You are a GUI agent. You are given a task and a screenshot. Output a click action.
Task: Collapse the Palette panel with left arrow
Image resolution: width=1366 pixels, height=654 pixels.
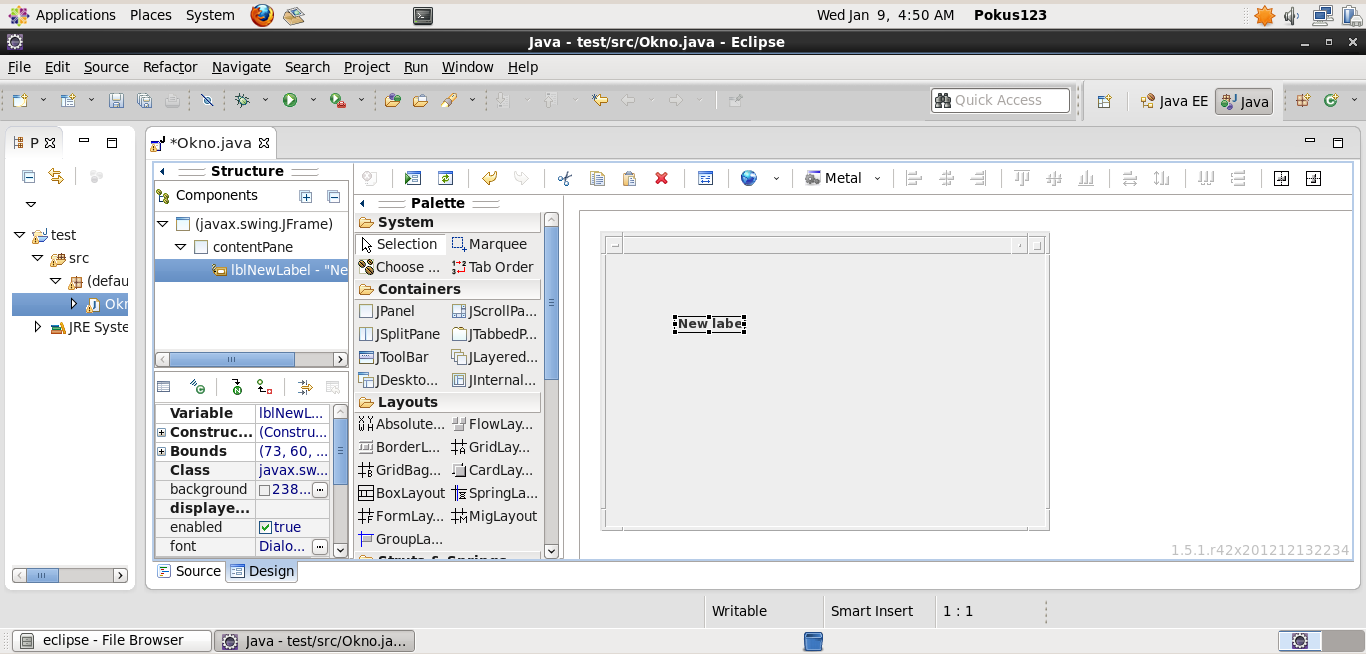(362, 203)
